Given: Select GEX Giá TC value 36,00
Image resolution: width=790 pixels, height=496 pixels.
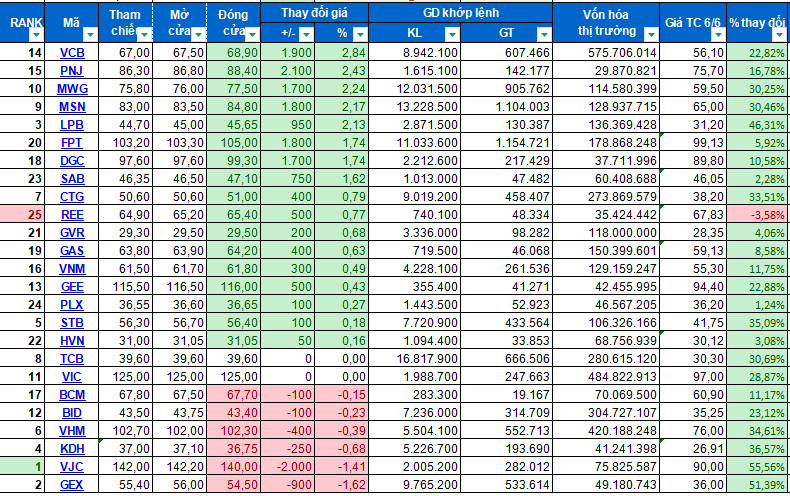Looking at the screenshot, I should pos(693,485).
